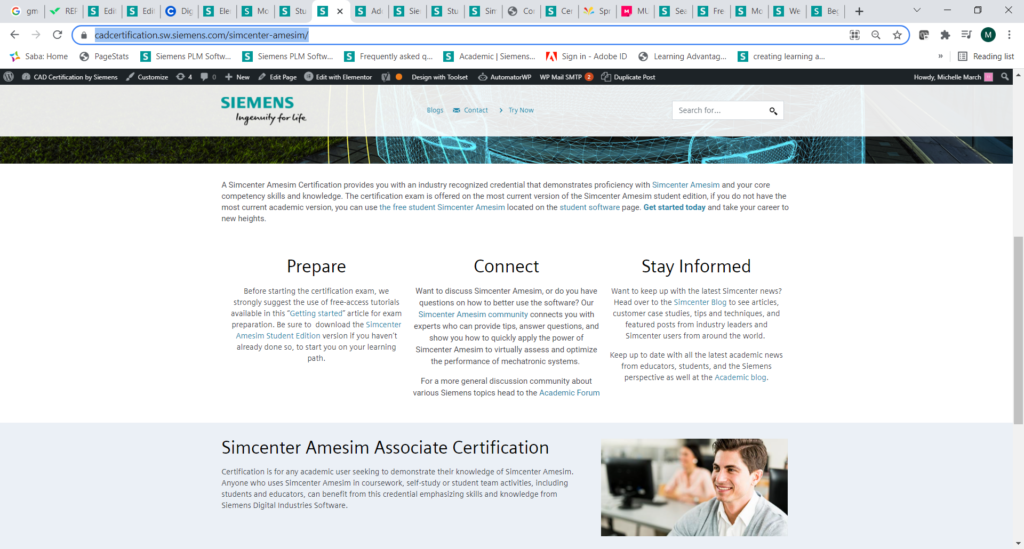1024x549 pixels.
Task: Open the Reading list
Action: pyautogui.click(x=985, y=57)
